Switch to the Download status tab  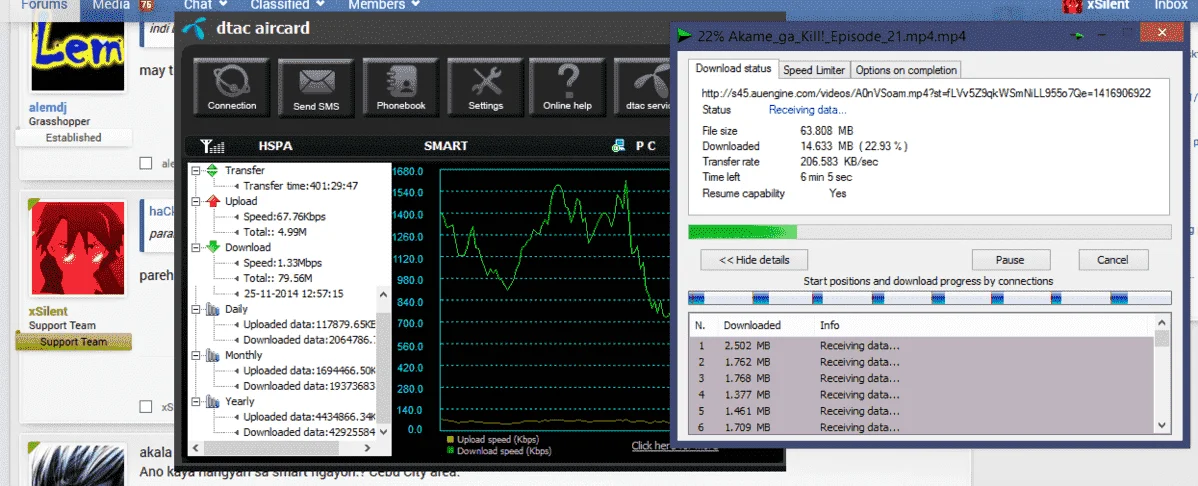[733, 69]
